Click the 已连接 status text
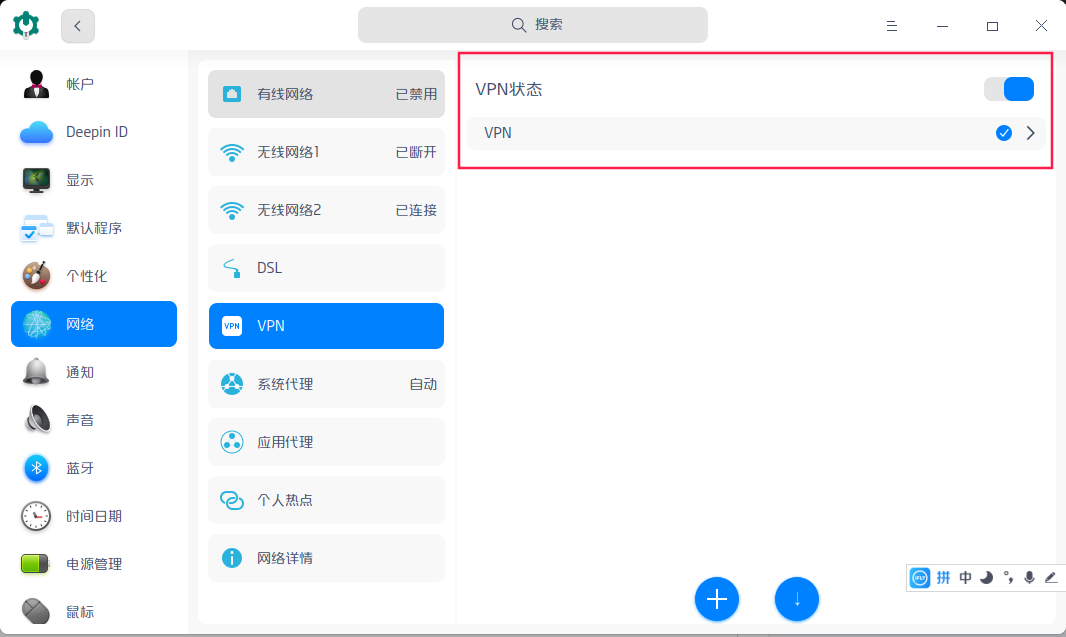The width and height of the screenshot is (1066, 637). point(416,211)
